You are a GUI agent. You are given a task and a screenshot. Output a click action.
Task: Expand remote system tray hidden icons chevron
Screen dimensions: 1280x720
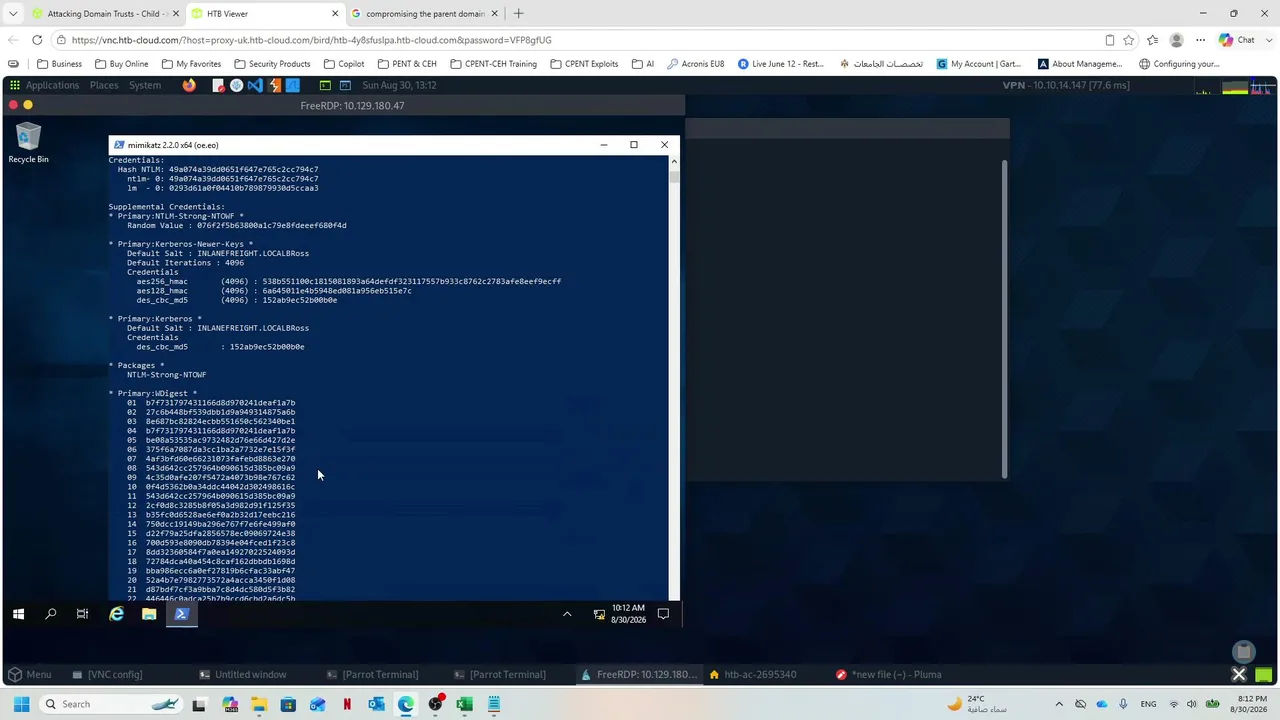567,614
